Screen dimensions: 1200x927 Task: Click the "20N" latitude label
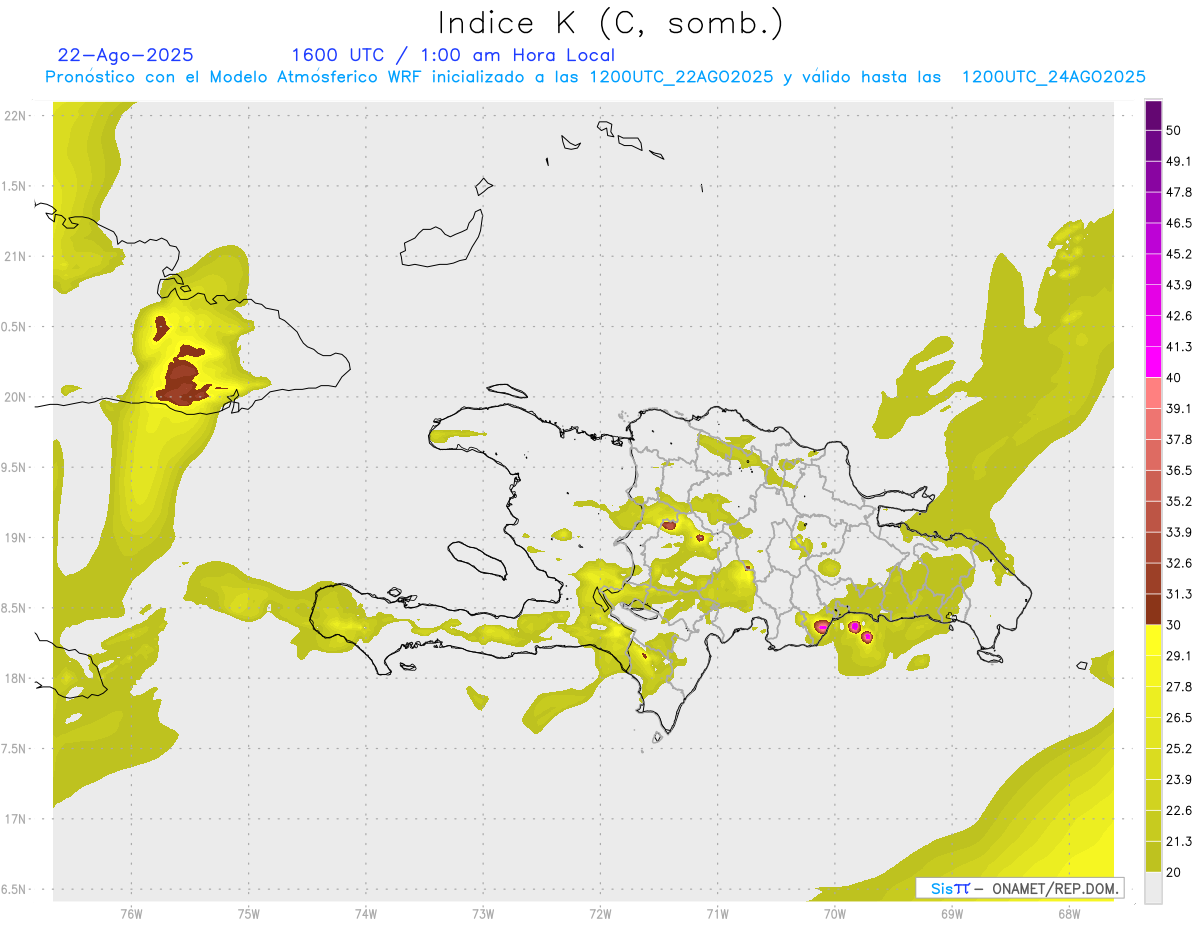coord(15,397)
